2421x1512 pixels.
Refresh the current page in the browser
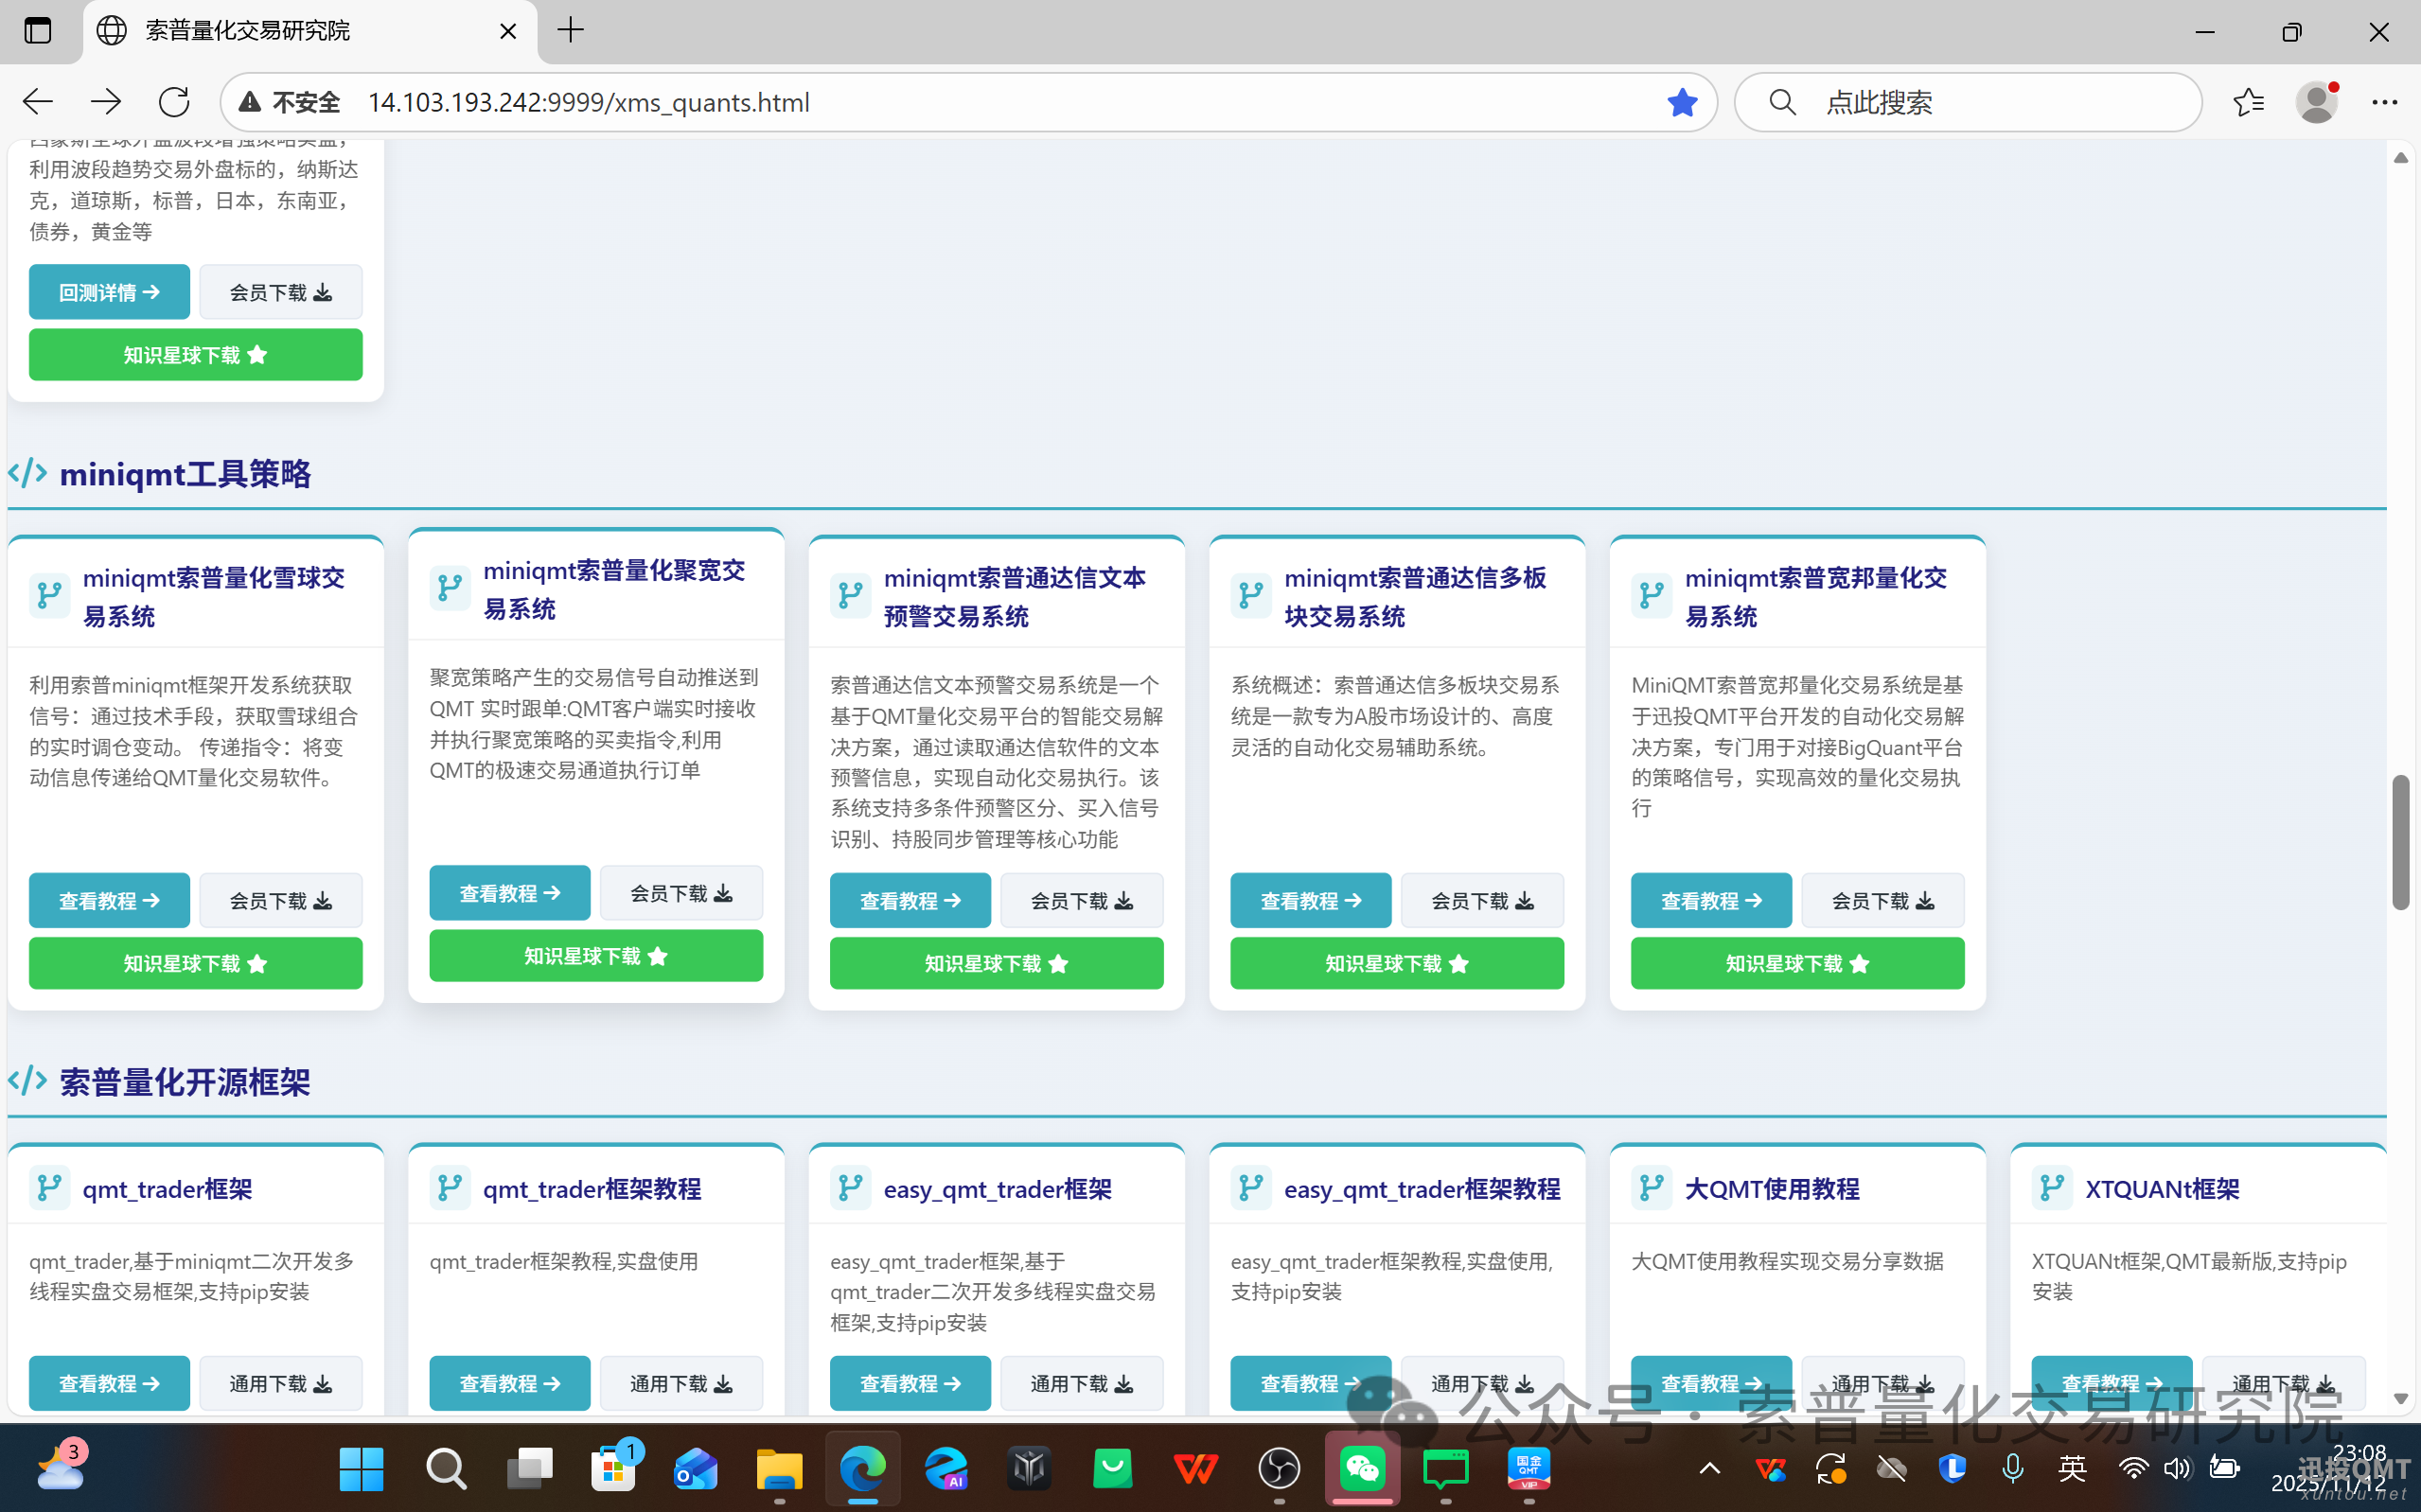[174, 101]
